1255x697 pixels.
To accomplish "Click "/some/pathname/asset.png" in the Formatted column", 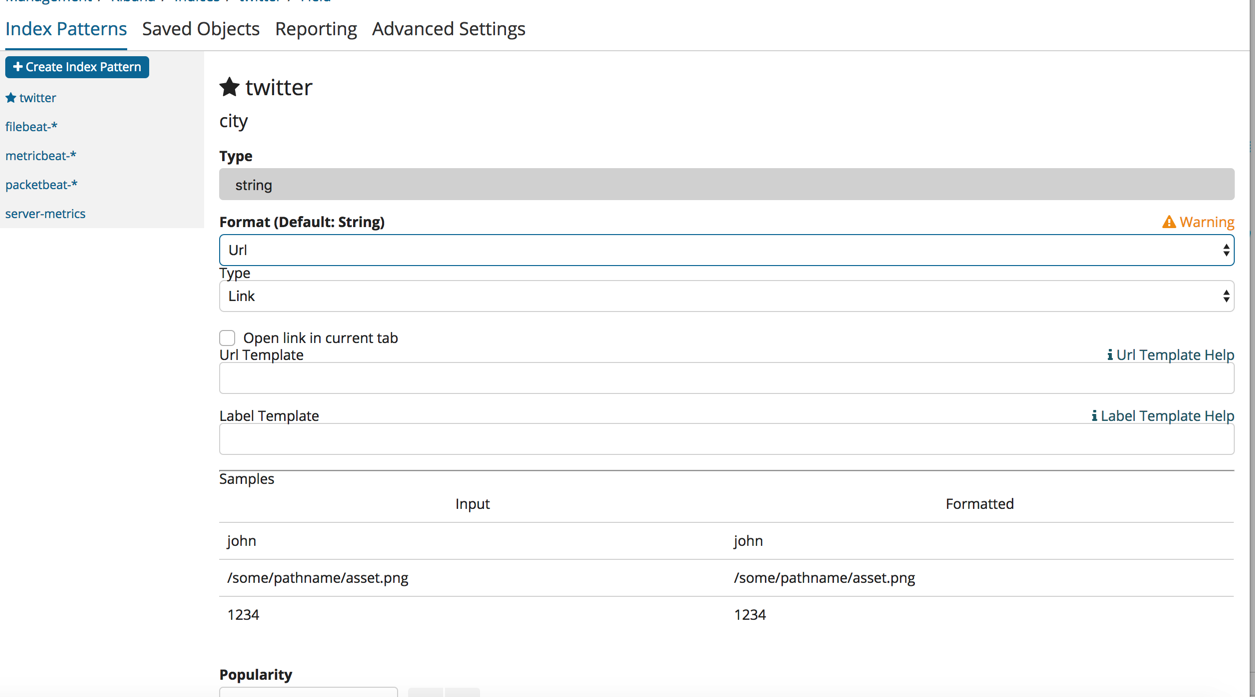I will coord(824,578).
